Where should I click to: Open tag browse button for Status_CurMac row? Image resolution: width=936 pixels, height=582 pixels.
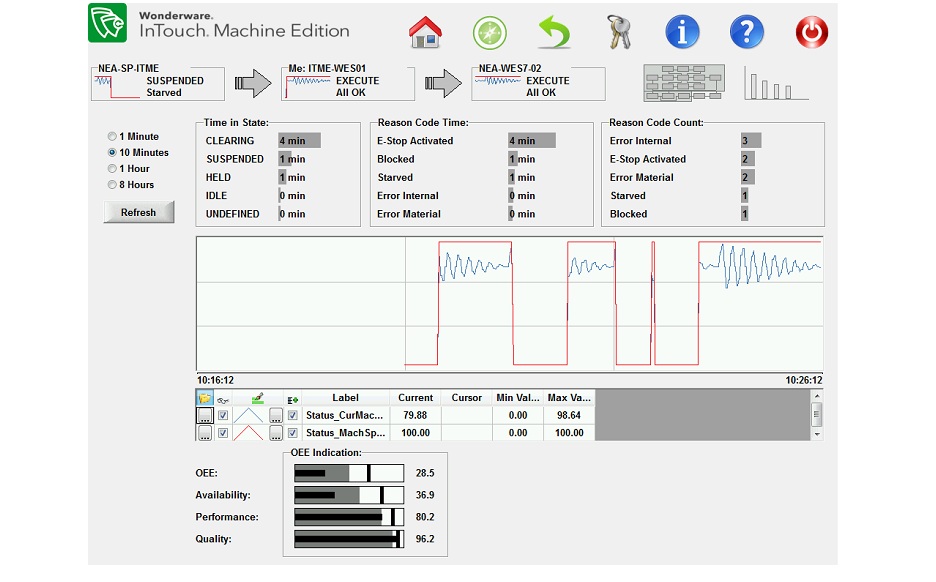205,415
